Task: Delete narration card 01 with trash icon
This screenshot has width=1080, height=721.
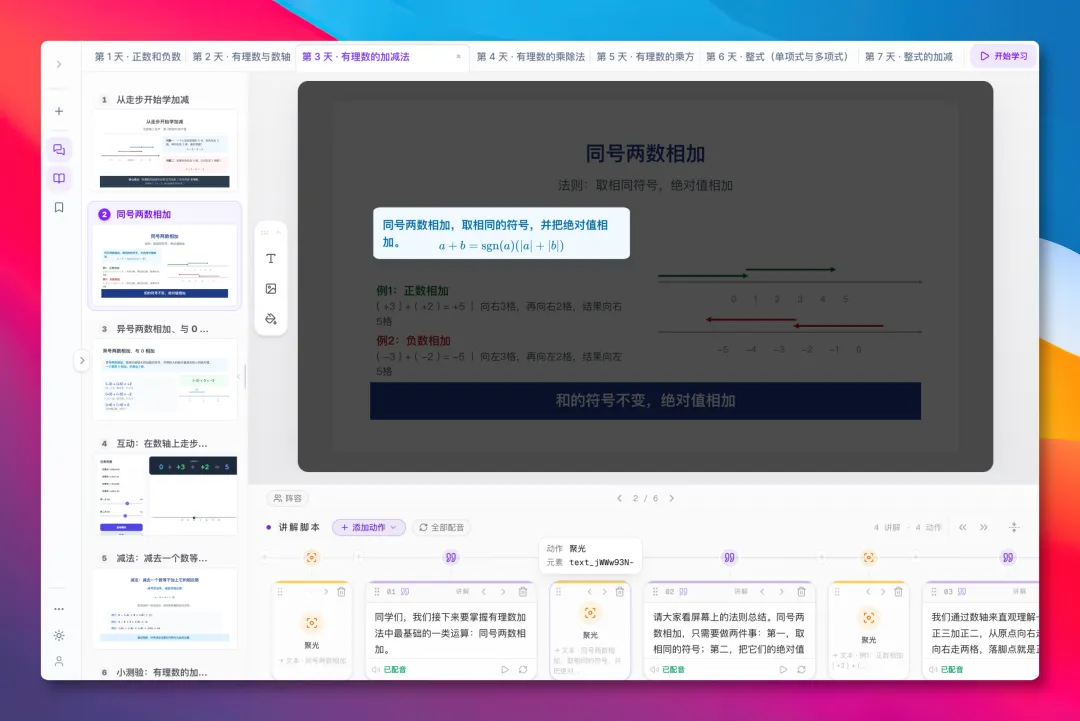Action: pyautogui.click(x=523, y=592)
